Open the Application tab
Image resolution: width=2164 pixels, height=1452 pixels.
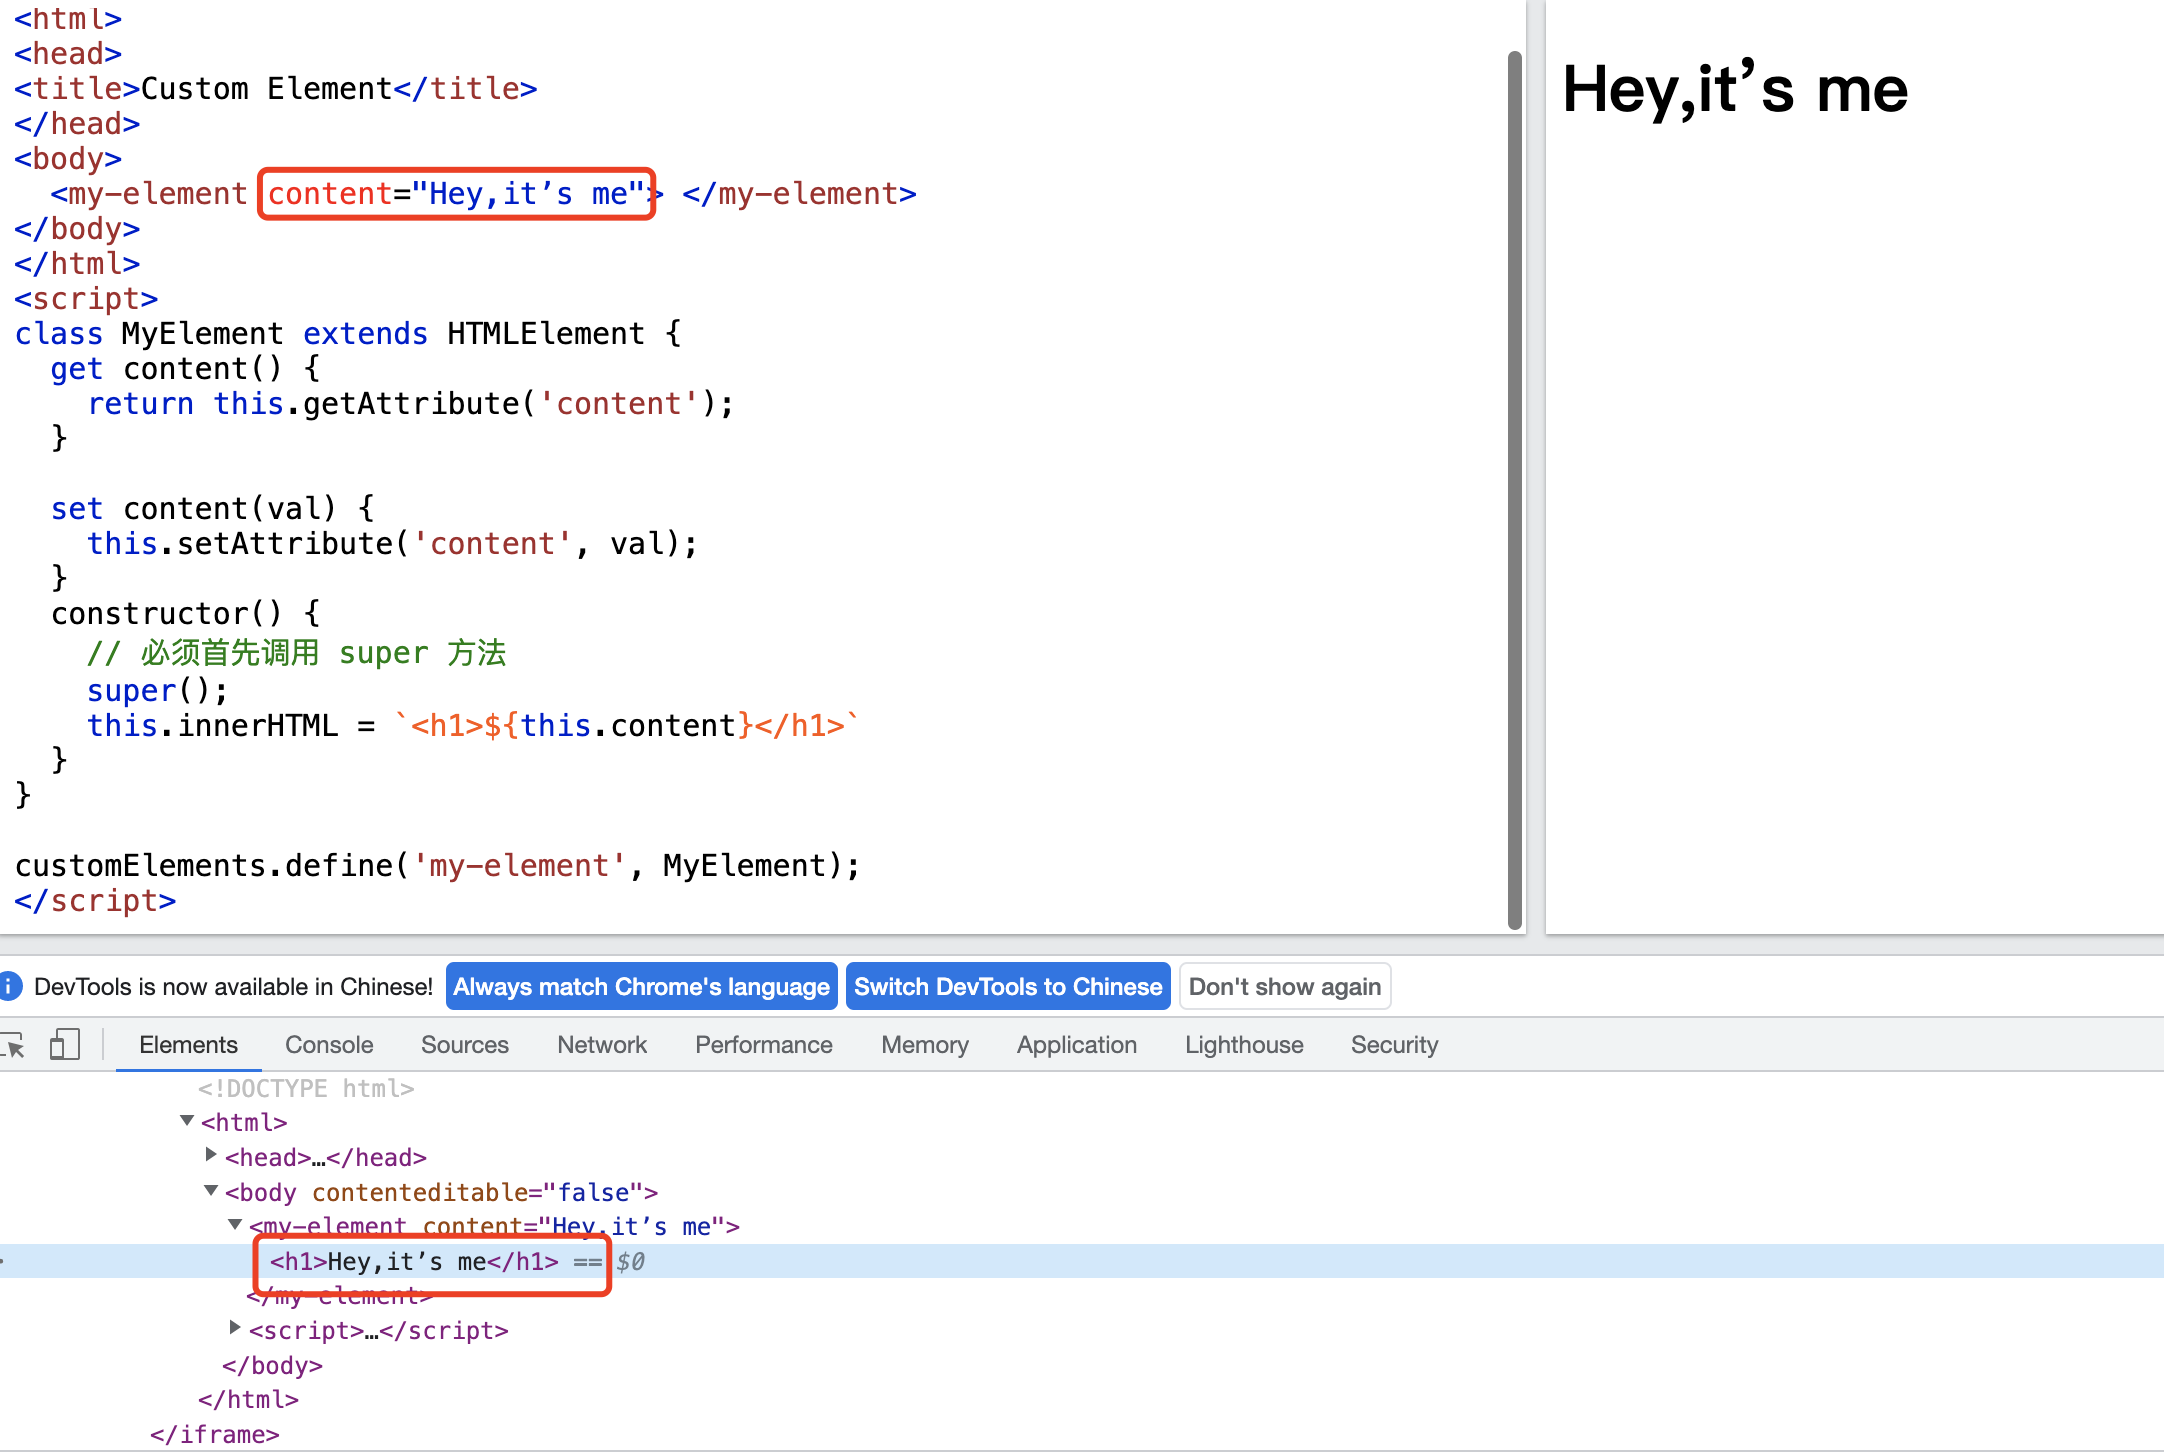(1077, 1045)
